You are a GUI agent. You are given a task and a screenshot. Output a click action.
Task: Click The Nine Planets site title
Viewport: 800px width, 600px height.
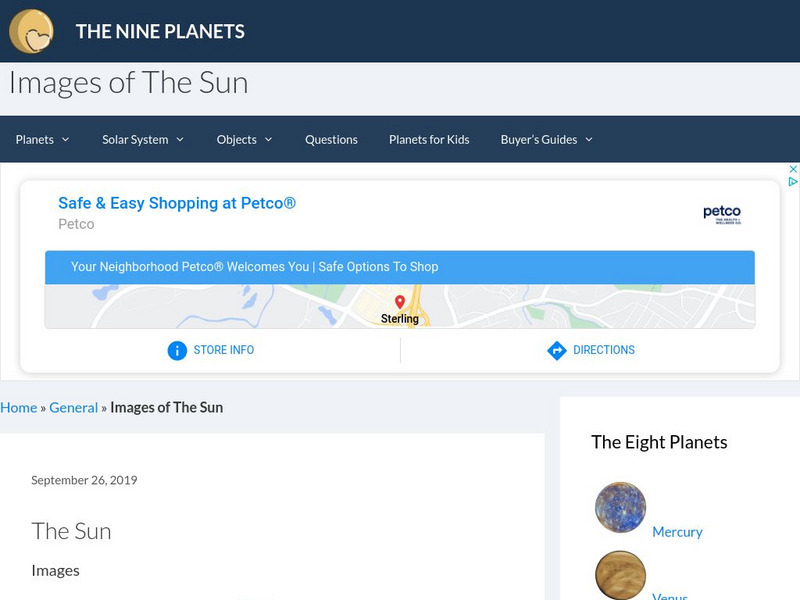click(160, 31)
